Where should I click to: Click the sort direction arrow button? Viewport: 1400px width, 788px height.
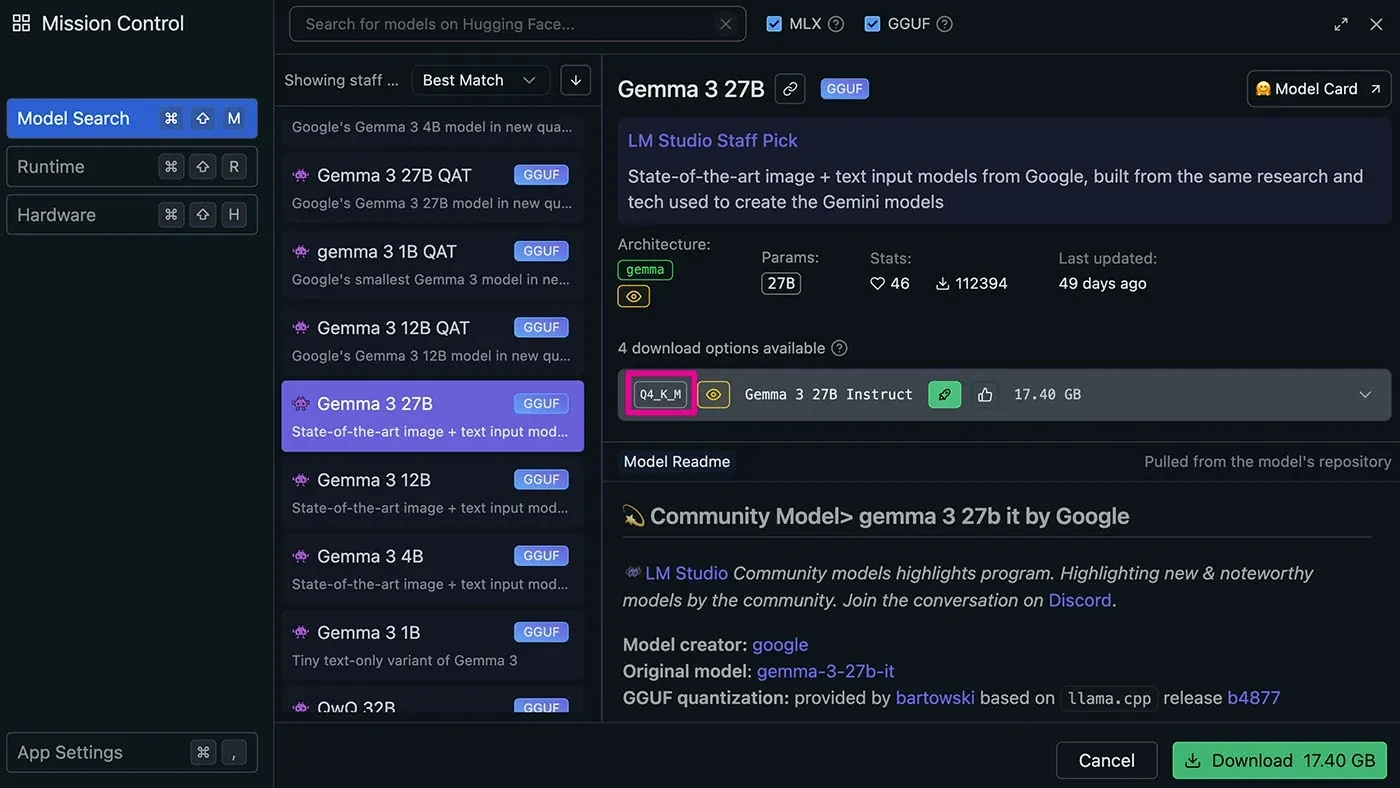click(575, 80)
